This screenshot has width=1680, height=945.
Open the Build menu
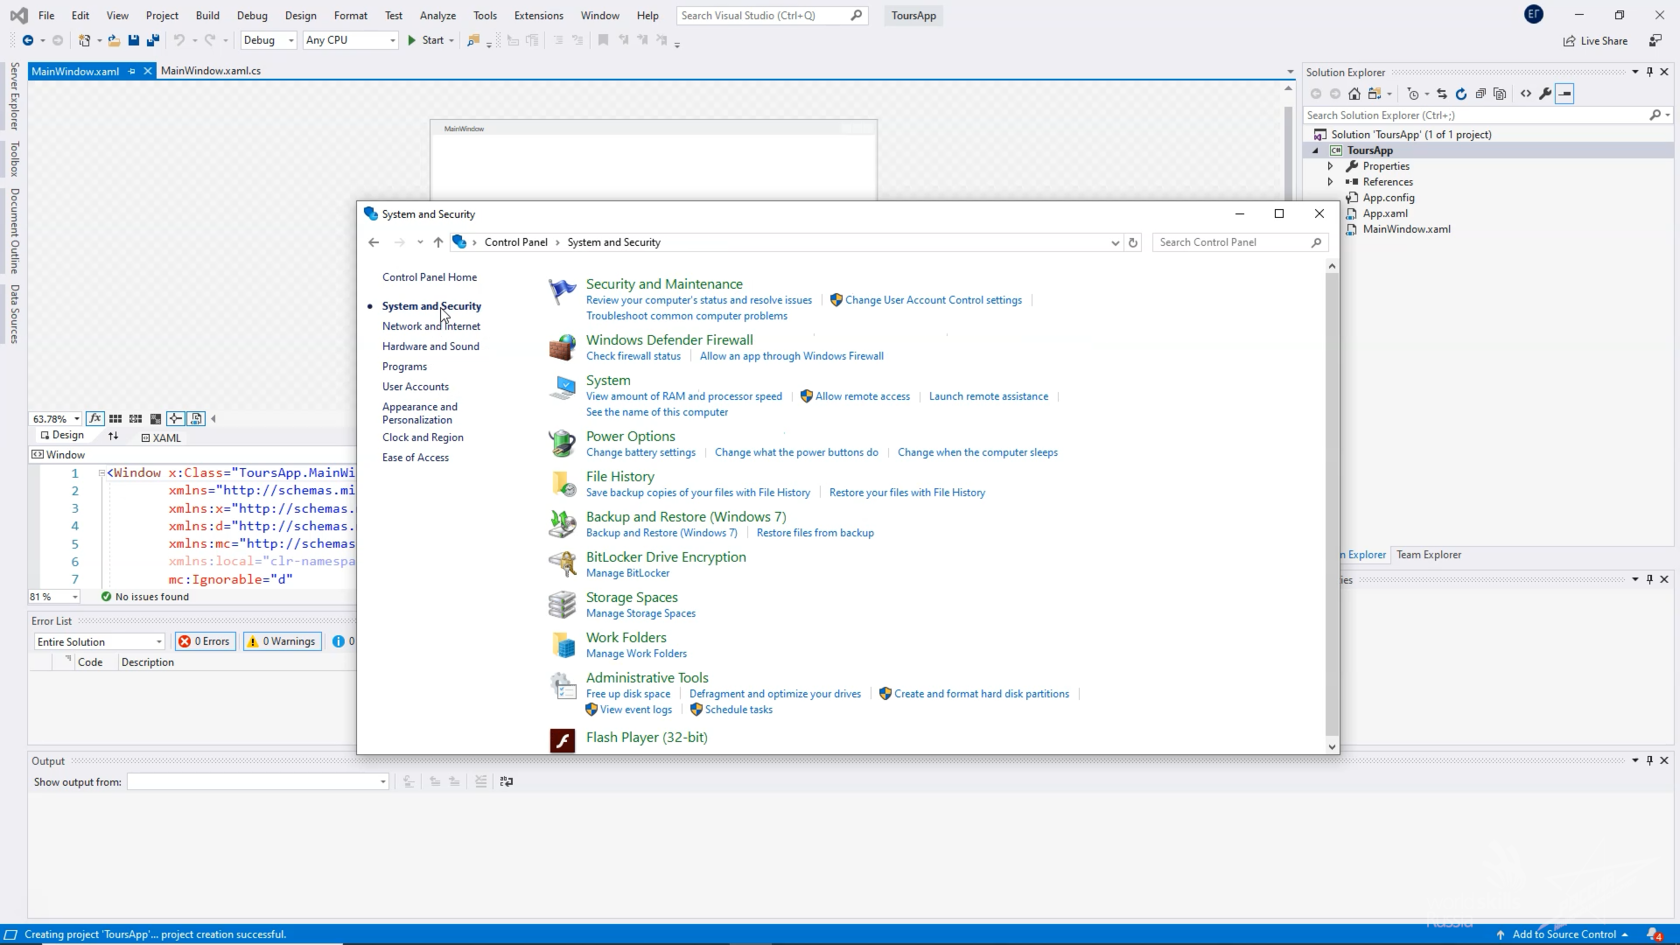click(x=207, y=15)
